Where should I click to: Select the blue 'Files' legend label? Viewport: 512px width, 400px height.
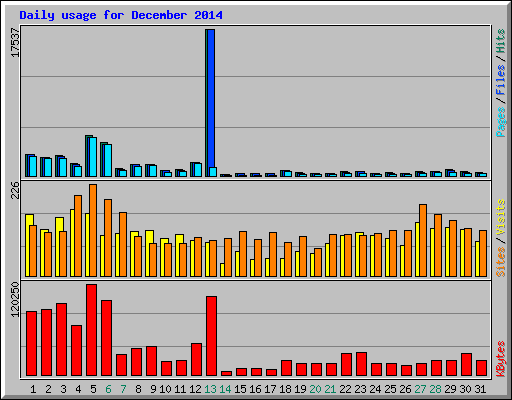point(500,79)
